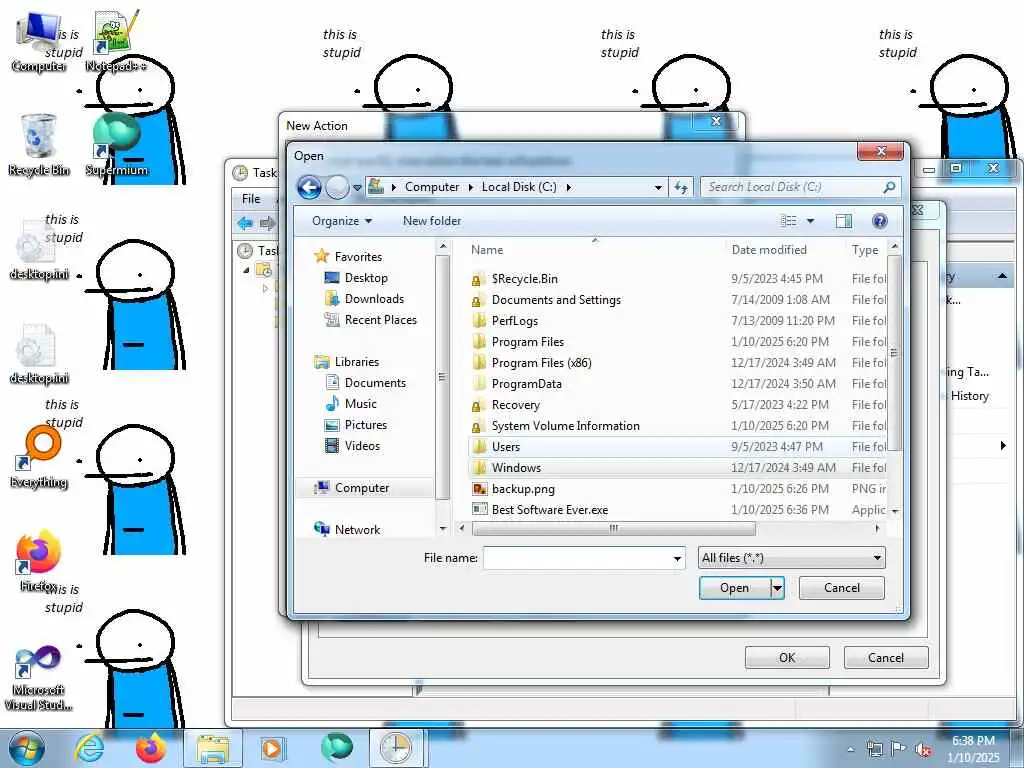
Task: Click OK in the New Action window
Action: tap(787, 658)
